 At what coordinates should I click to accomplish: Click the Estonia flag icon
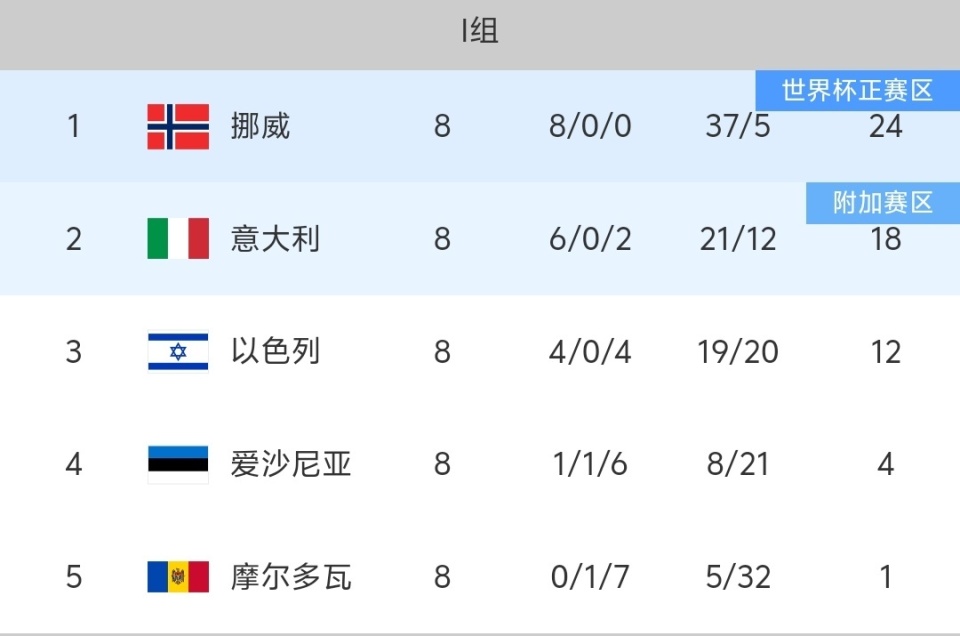178,464
